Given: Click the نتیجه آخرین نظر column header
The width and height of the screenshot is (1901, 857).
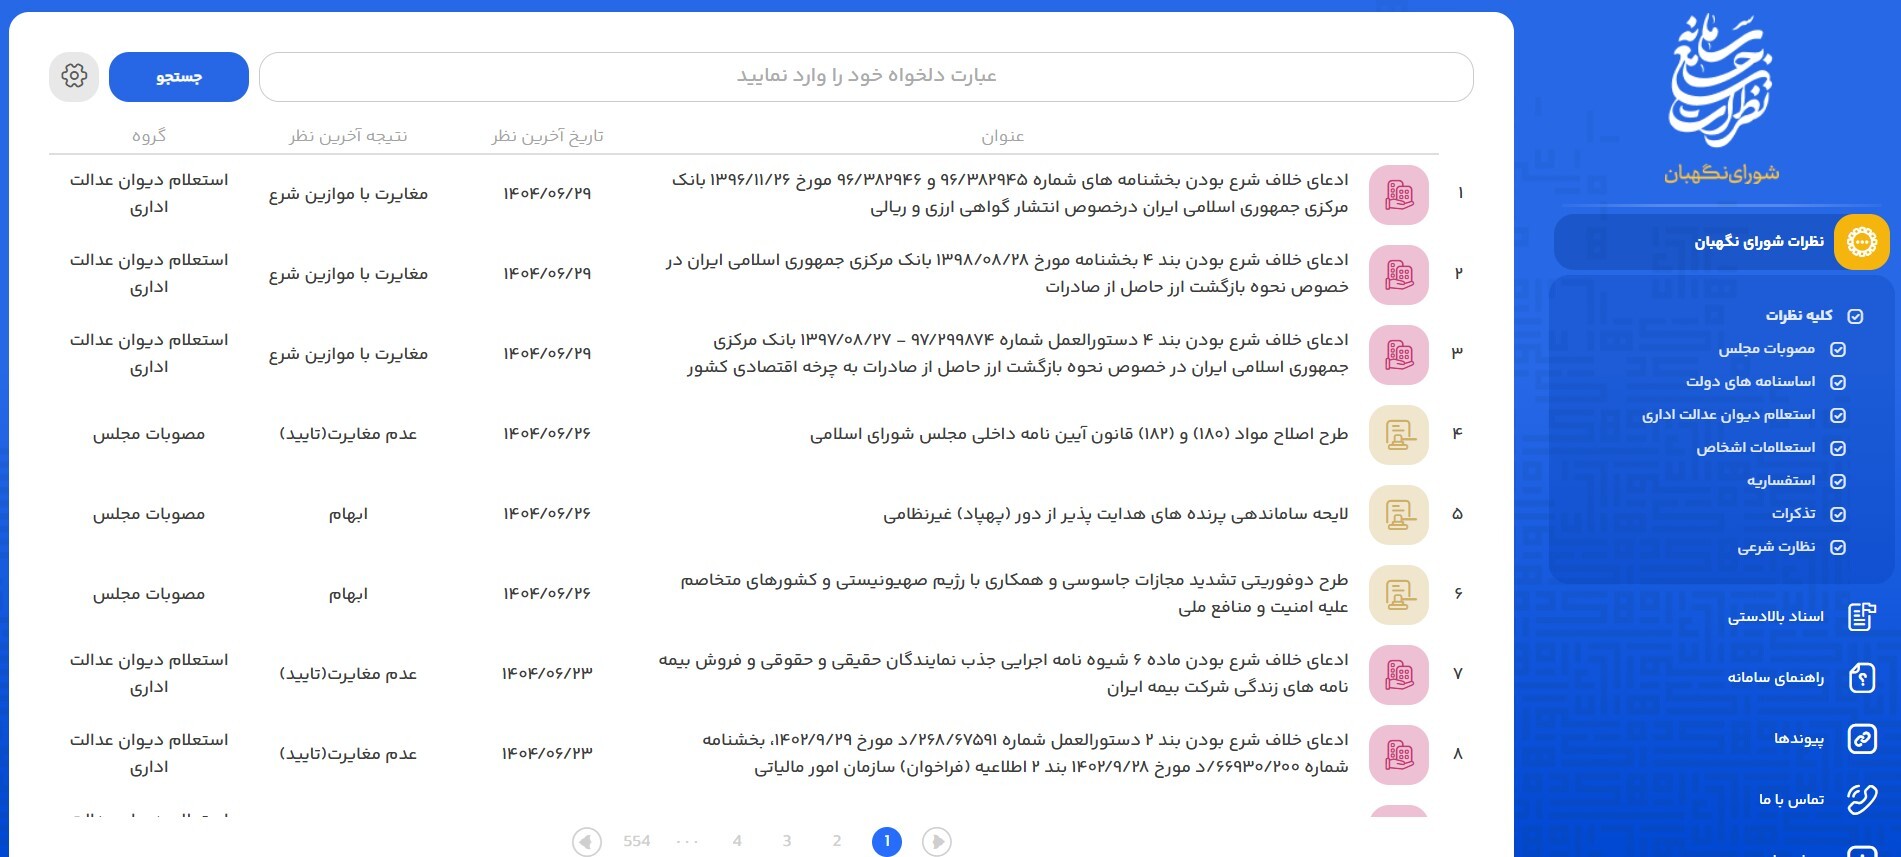Looking at the screenshot, I should tap(348, 136).
